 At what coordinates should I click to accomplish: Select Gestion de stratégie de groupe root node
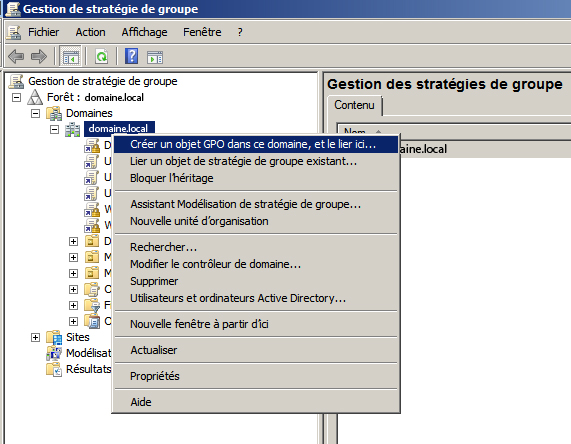click(x=103, y=81)
